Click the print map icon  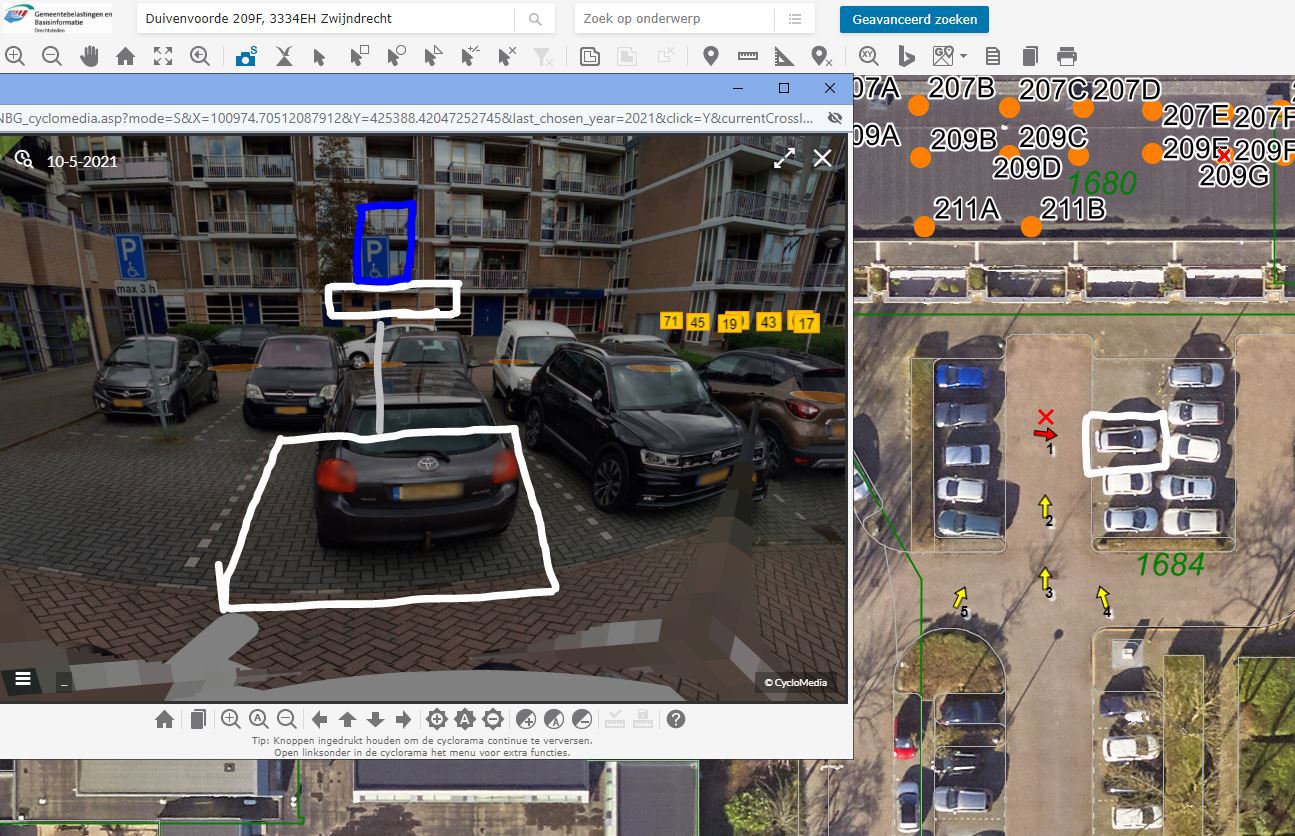point(1067,56)
